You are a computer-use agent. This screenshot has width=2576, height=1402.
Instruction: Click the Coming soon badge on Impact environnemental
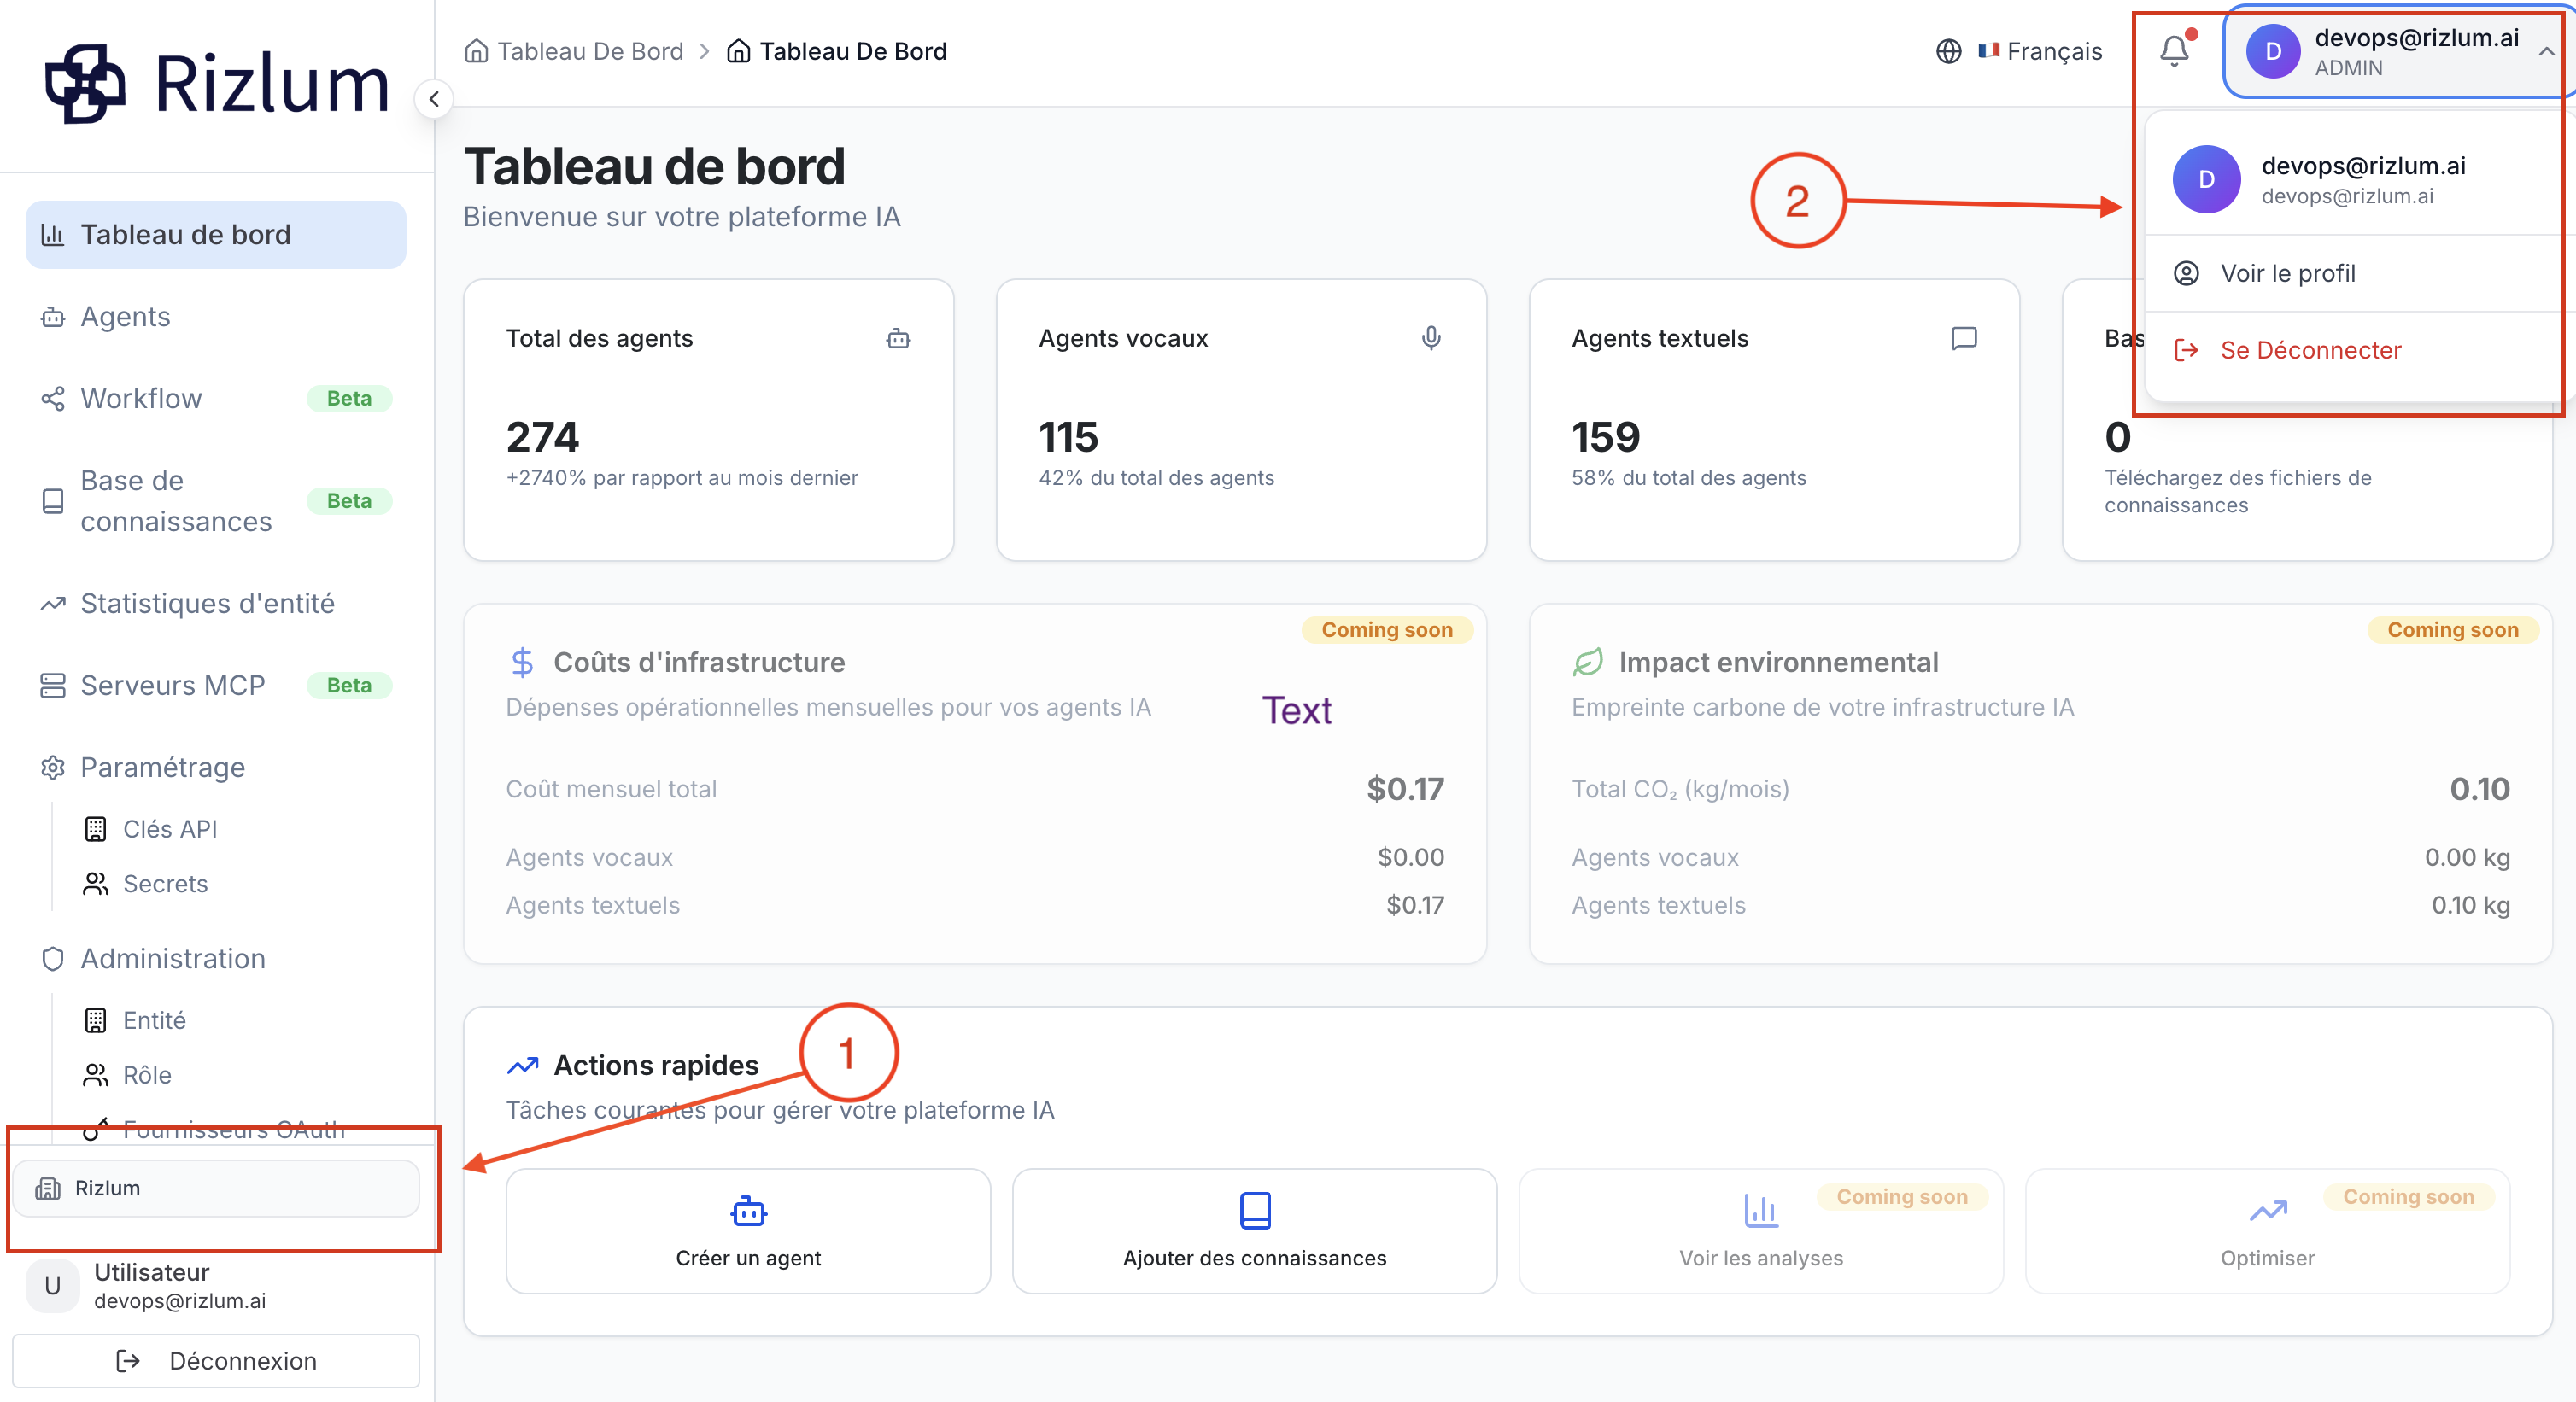[2452, 630]
